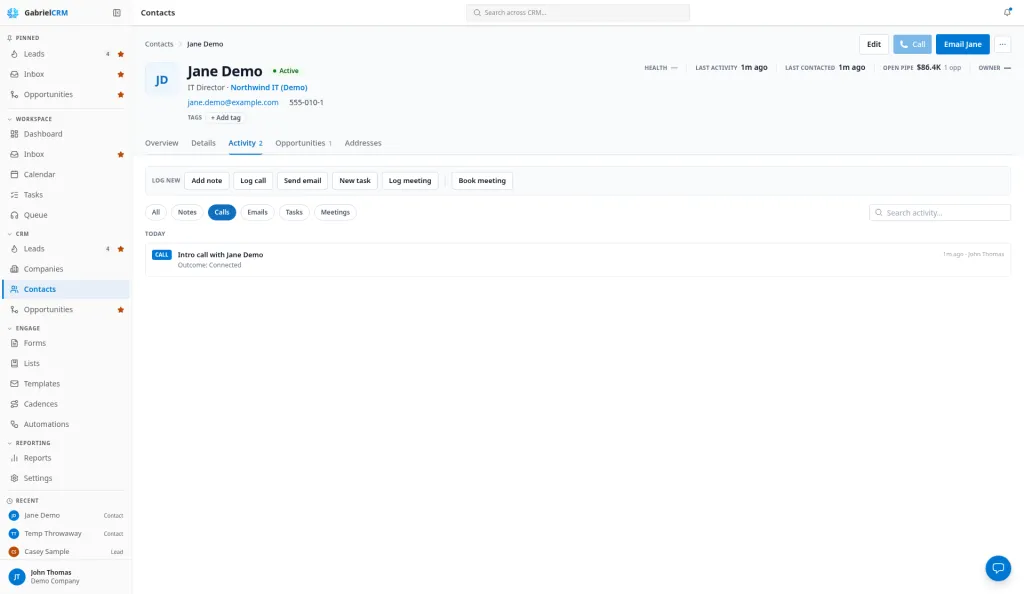Screen dimensions: 1024x594
Task: Open Northwind IT (Demo) company link
Action: [x=269, y=87]
